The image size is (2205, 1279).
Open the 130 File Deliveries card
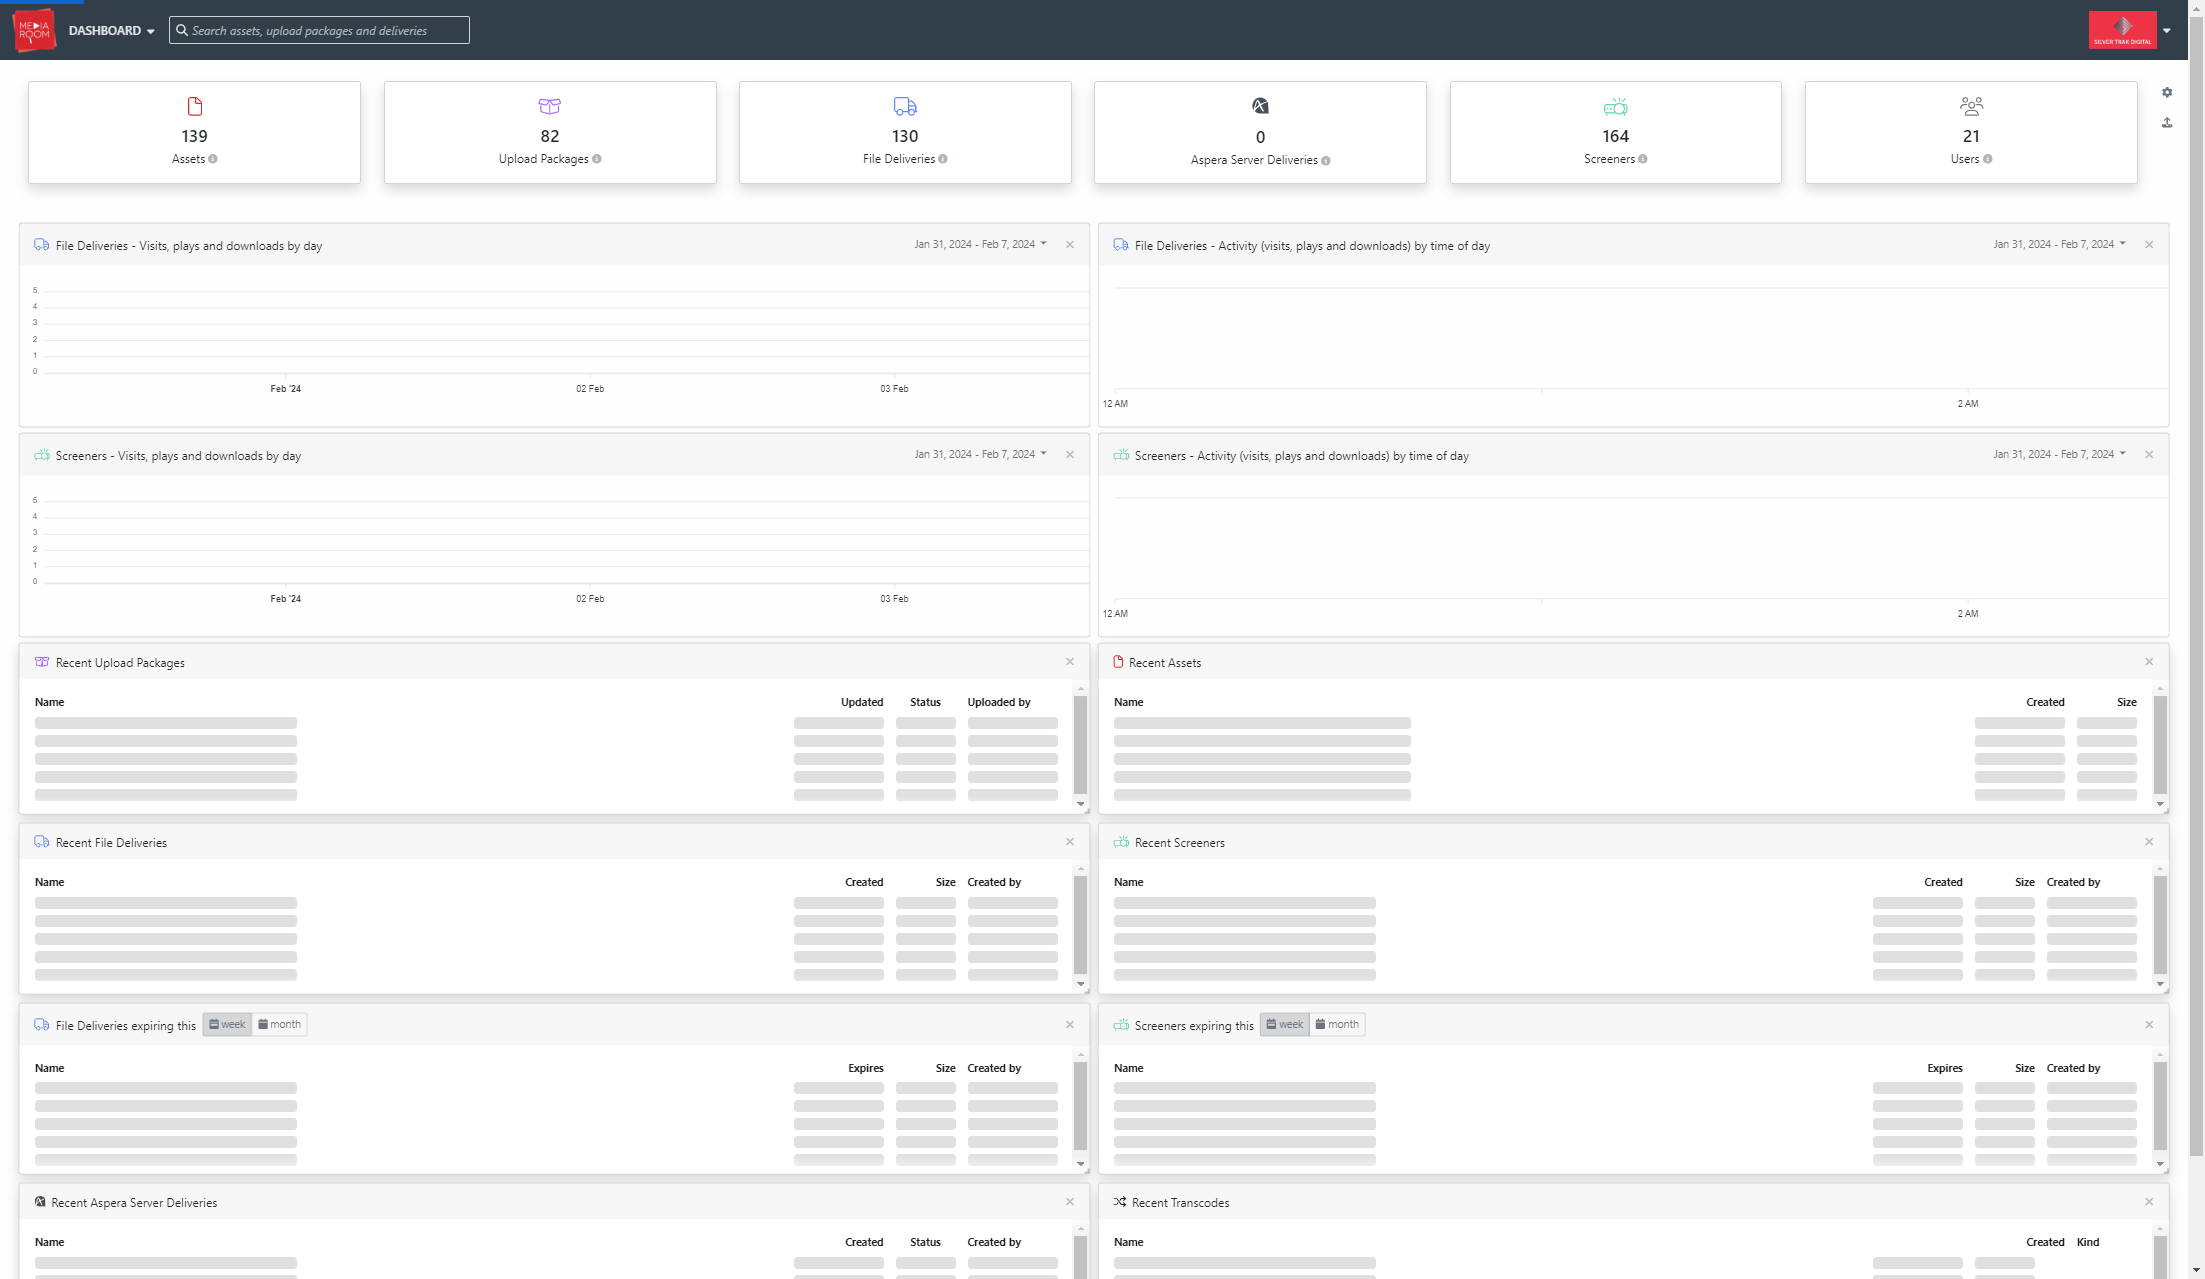tap(905, 132)
